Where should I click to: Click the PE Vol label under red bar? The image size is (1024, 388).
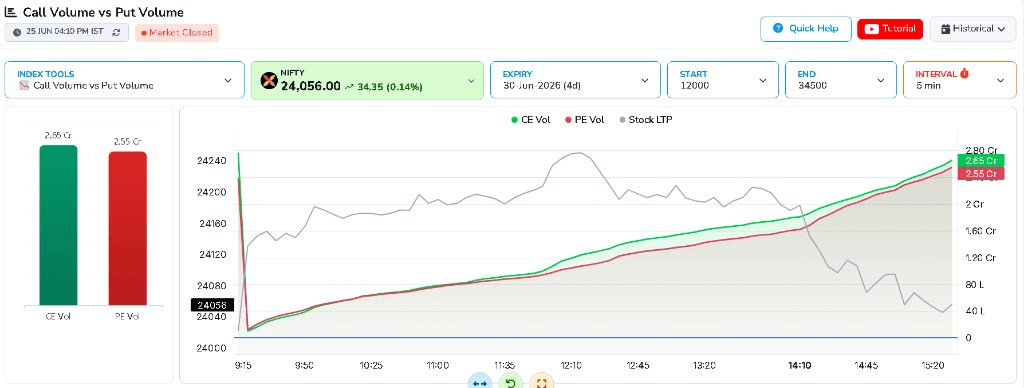[x=127, y=316]
